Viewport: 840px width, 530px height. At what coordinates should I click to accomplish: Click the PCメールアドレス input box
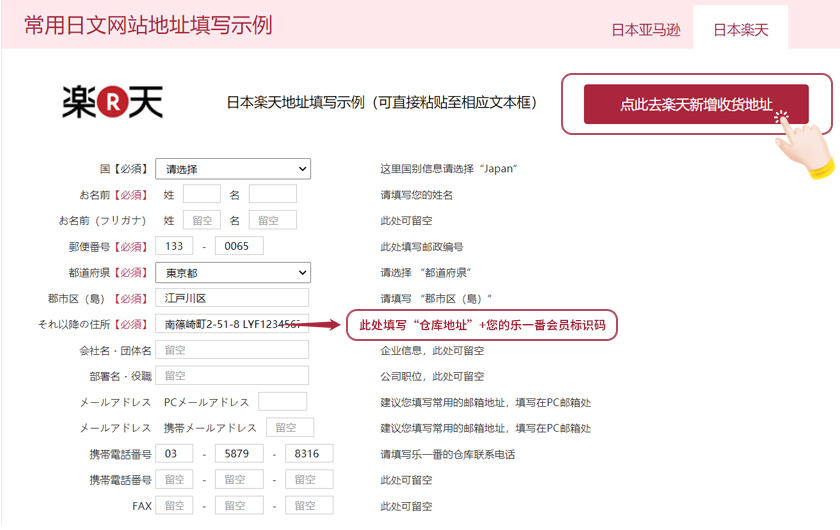click(x=282, y=402)
